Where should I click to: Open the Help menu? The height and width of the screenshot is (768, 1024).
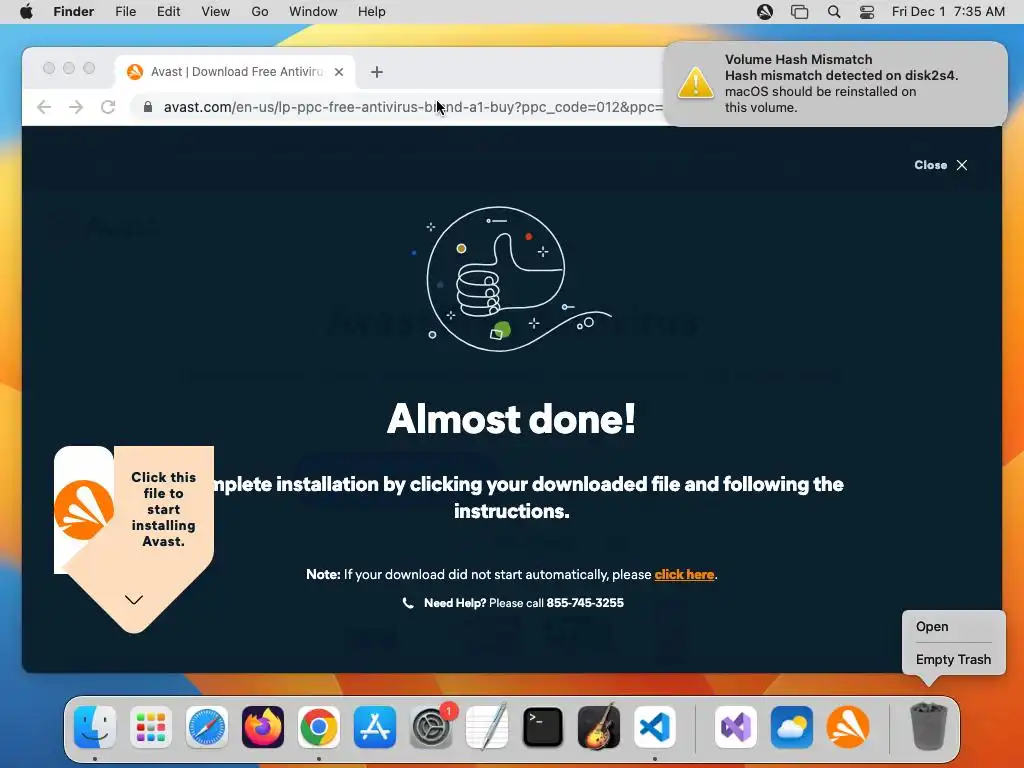(372, 12)
